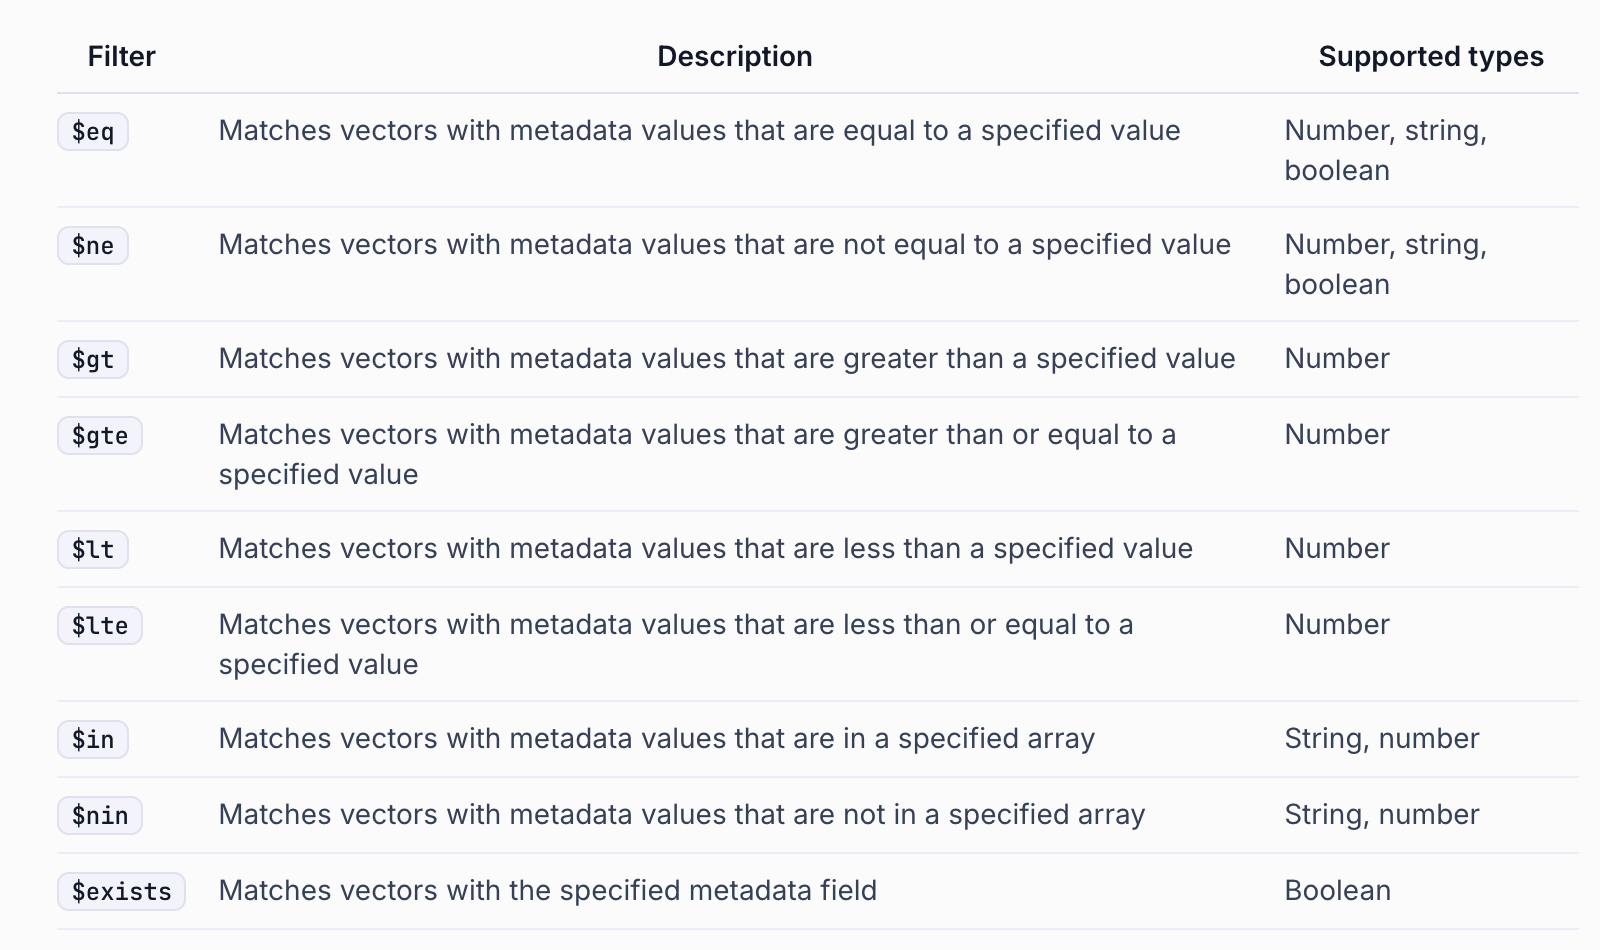Select the $lte filter badge
Viewport: 1600px width, 950px height.
tap(100, 625)
